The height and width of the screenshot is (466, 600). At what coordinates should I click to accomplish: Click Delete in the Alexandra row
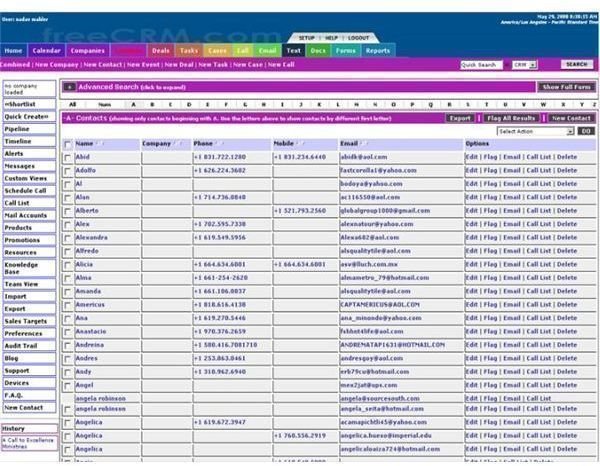pyautogui.click(x=567, y=238)
